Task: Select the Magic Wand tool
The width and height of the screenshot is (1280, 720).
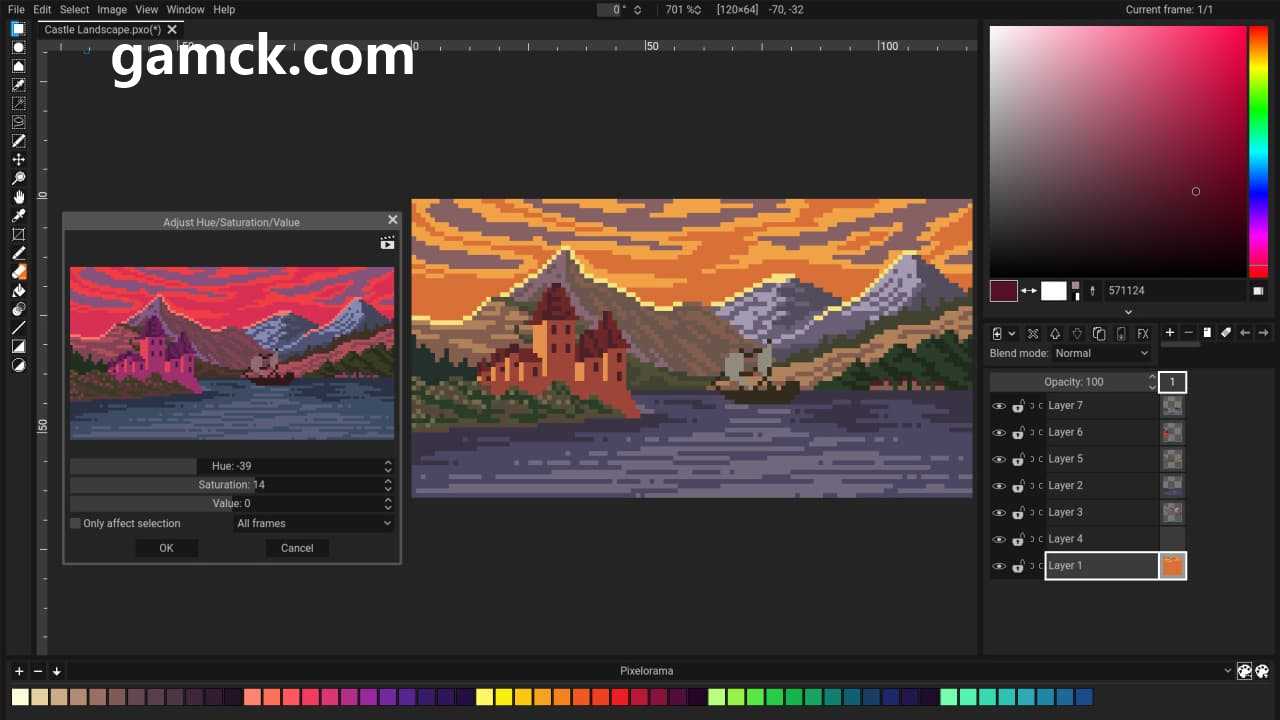Action: click(18, 103)
